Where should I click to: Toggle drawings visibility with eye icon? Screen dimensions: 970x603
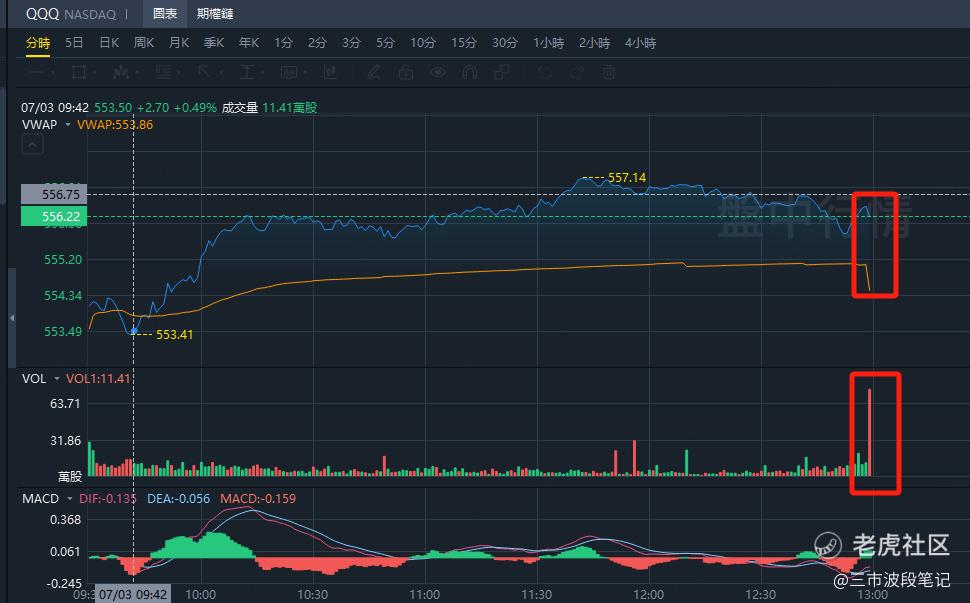[438, 72]
